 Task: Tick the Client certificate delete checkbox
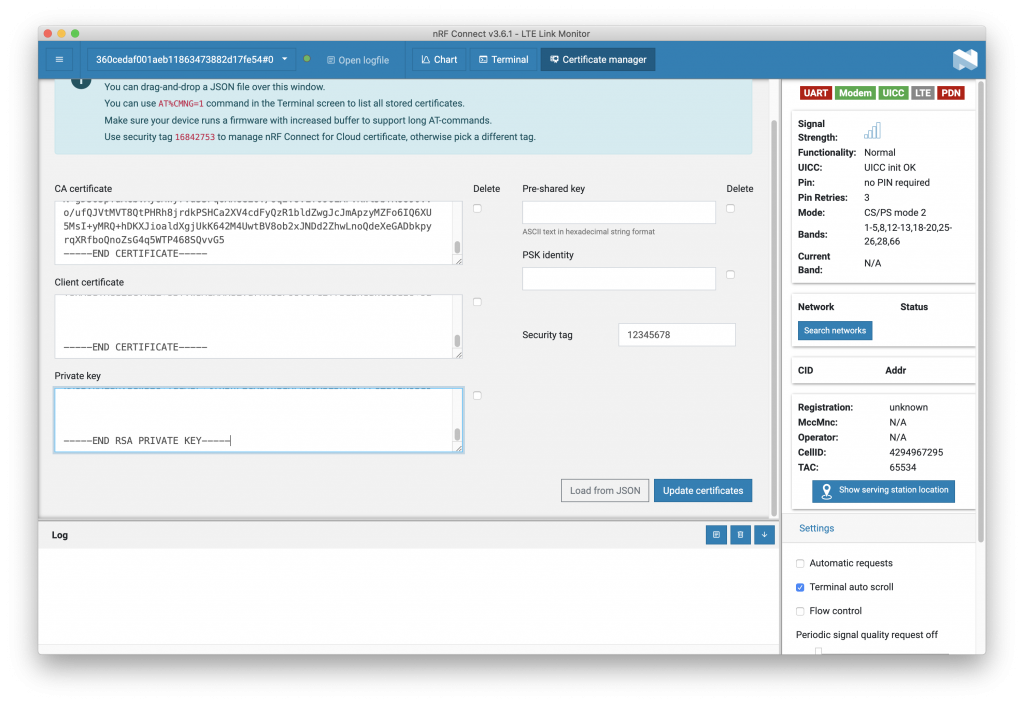coord(477,302)
